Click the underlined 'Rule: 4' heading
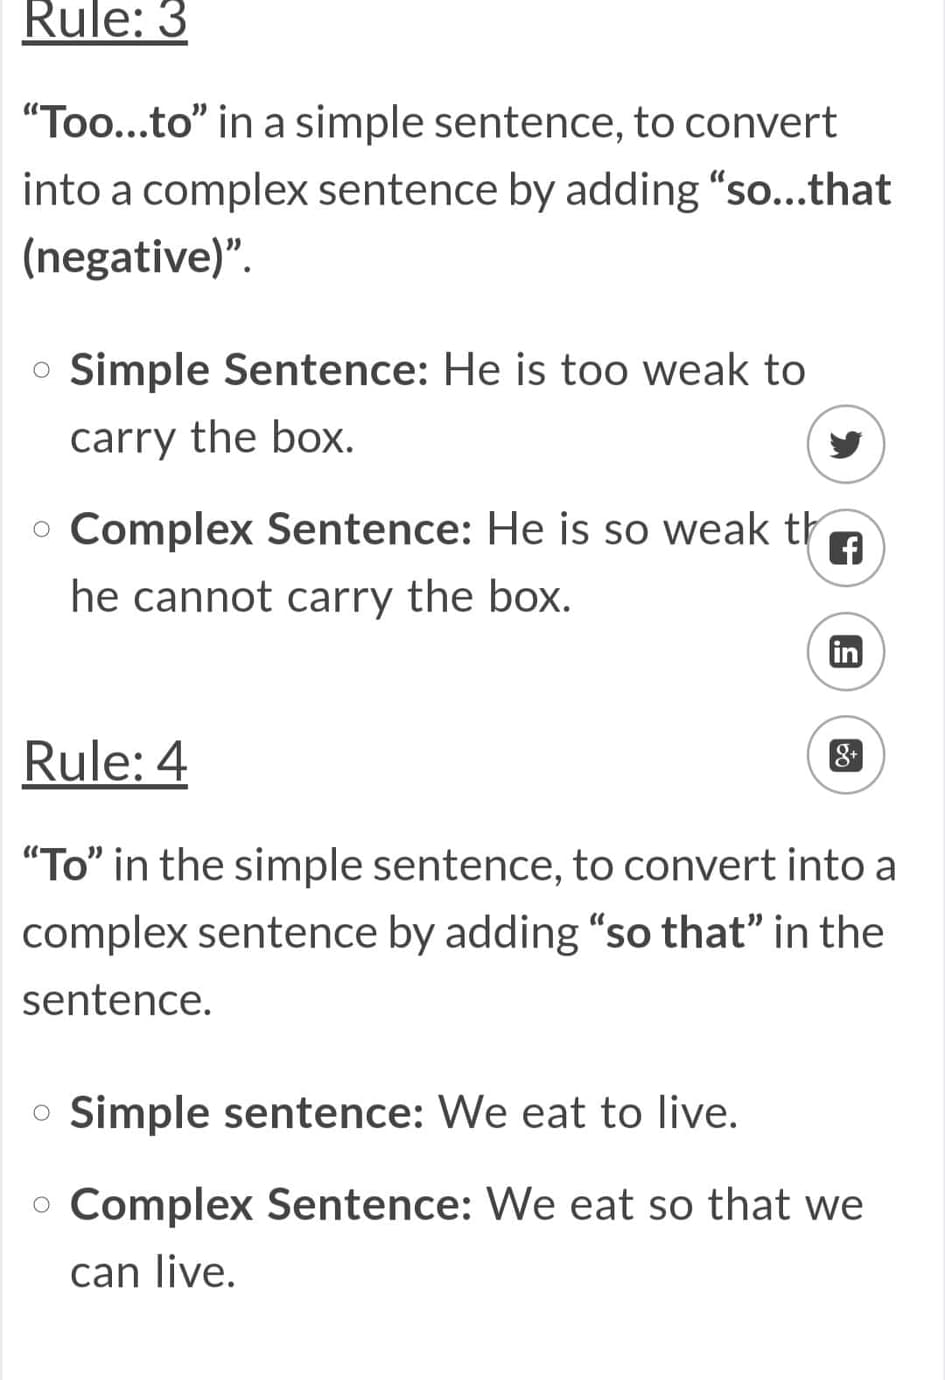The height and width of the screenshot is (1380, 945). pos(105,762)
